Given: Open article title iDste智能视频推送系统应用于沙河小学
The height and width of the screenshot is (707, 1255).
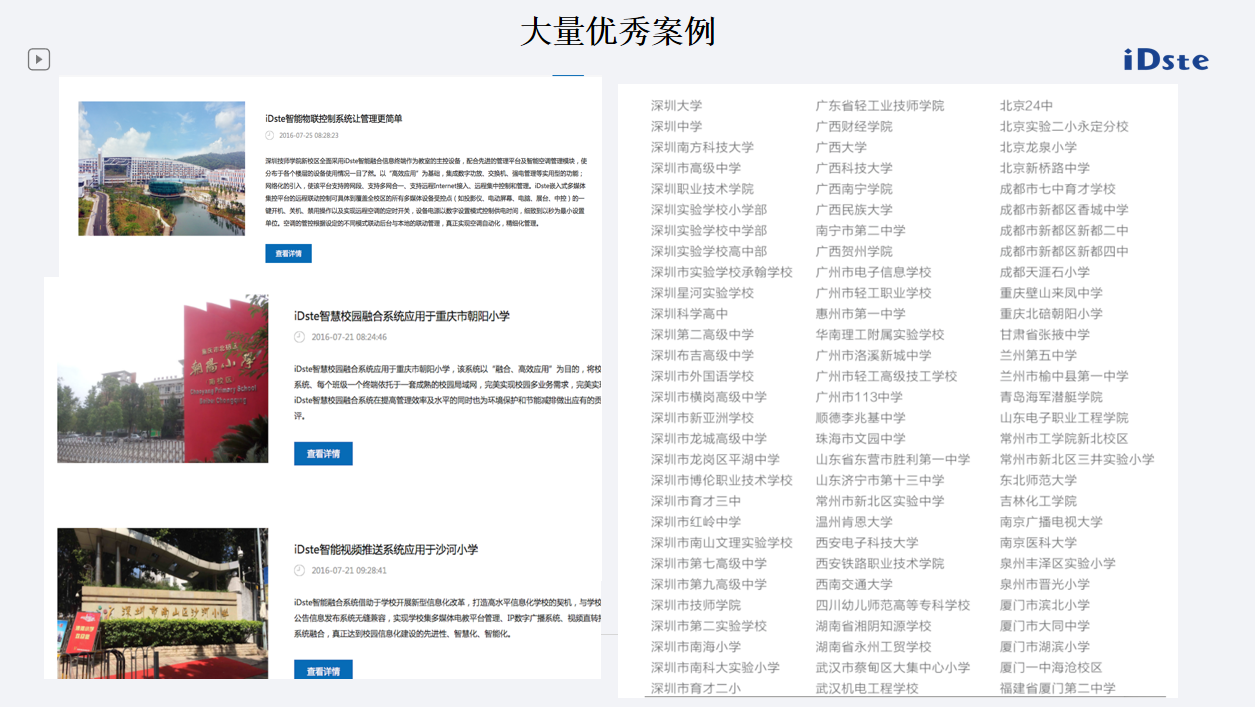Looking at the screenshot, I should [x=386, y=550].
